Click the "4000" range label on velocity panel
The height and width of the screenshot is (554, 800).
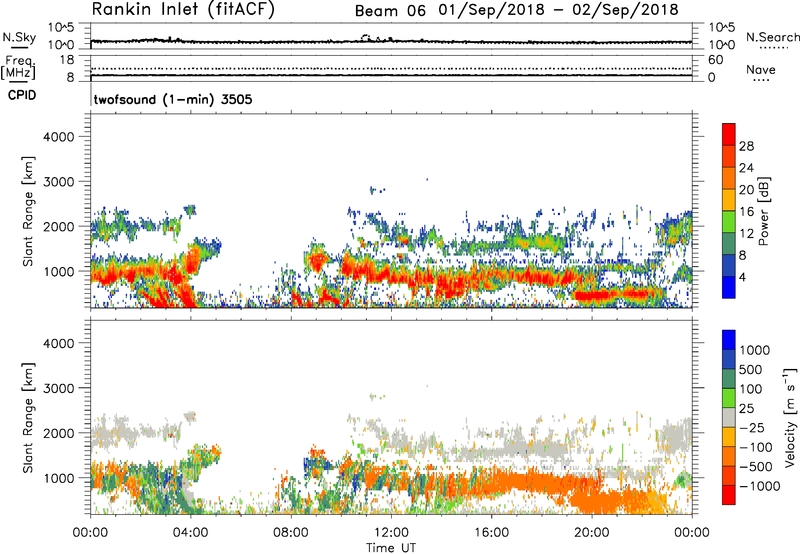(x=58, y=343)
